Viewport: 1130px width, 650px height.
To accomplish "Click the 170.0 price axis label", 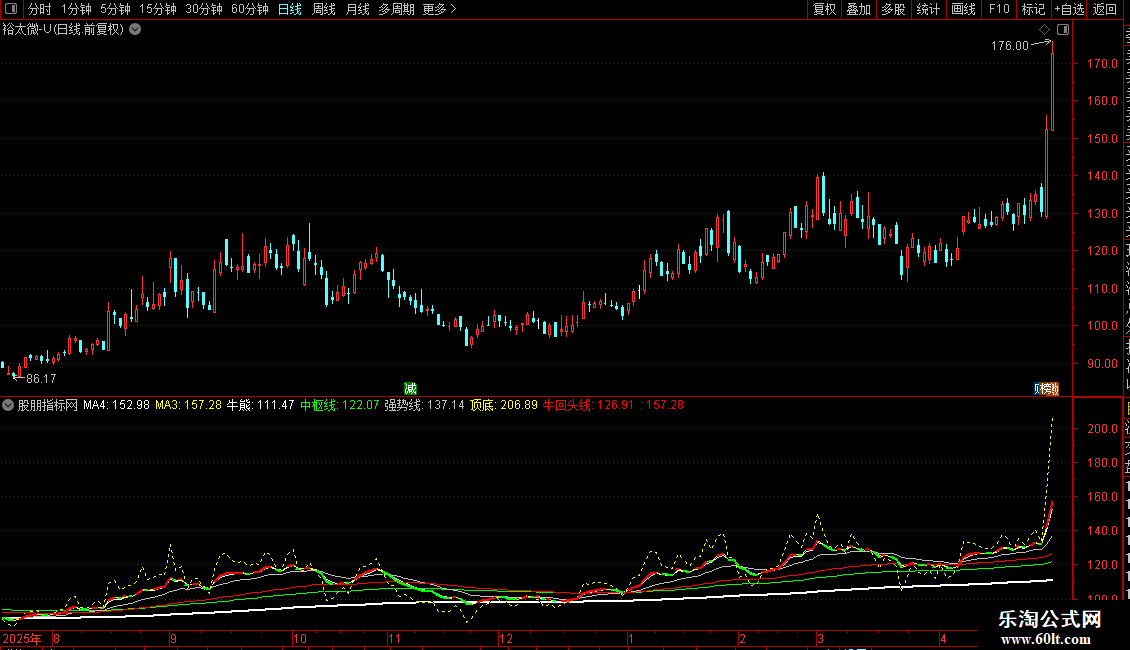I will click(x=1102, y=63).
